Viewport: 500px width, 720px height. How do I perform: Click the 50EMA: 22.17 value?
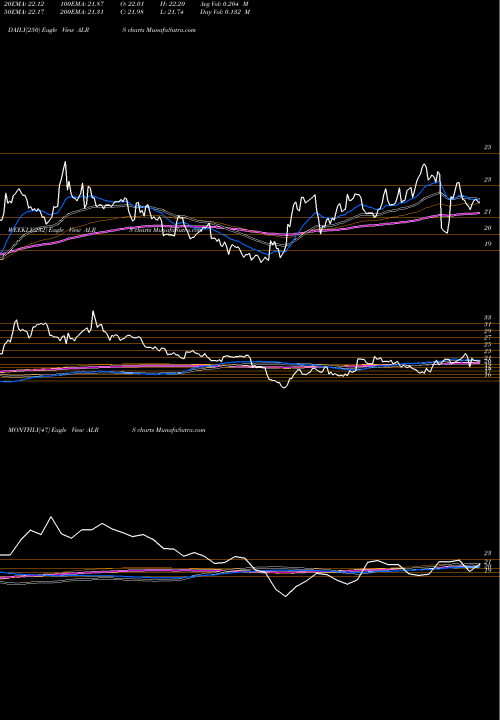click(x=25, y=12)
